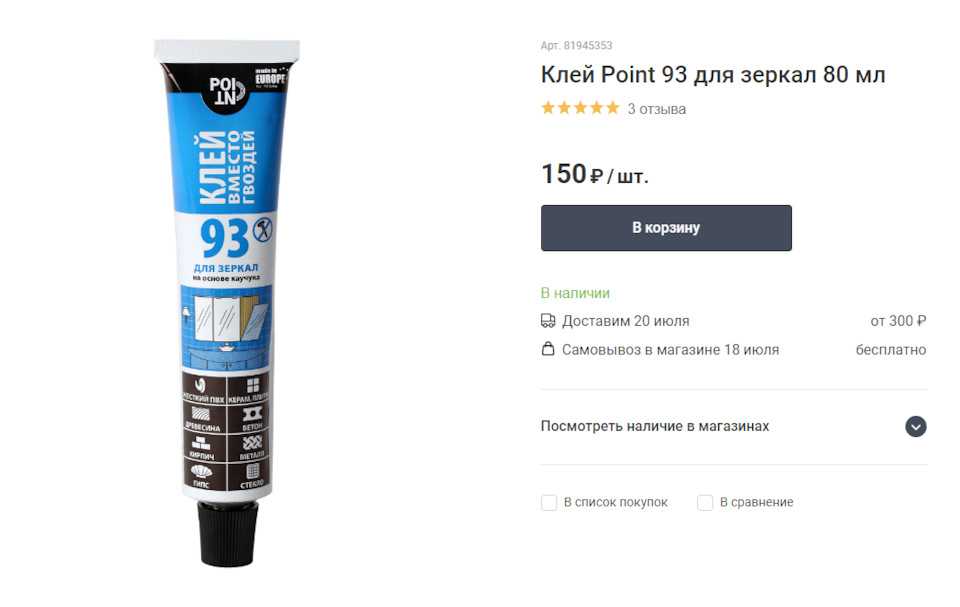Click the article number 81945353
The width and height of the screenshot is (960, 607).
(588, 45)
